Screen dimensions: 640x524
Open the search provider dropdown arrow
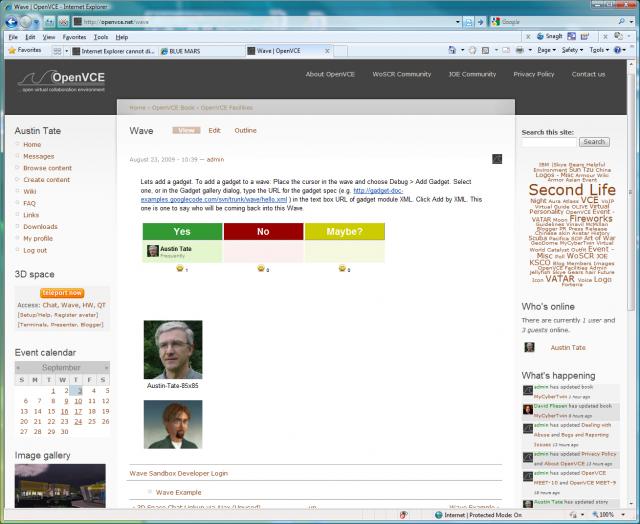(631, 22)
